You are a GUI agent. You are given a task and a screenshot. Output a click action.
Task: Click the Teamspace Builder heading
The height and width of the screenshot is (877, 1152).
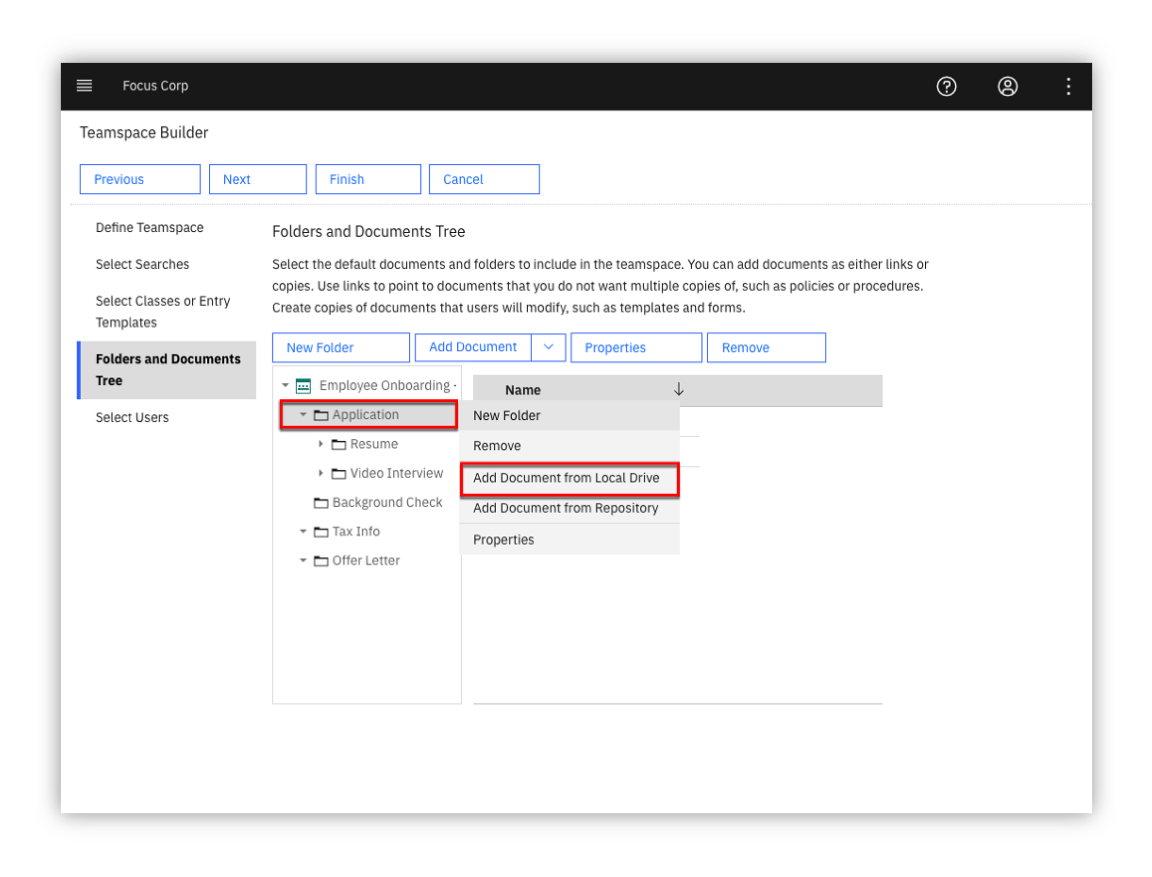[144, 133]
